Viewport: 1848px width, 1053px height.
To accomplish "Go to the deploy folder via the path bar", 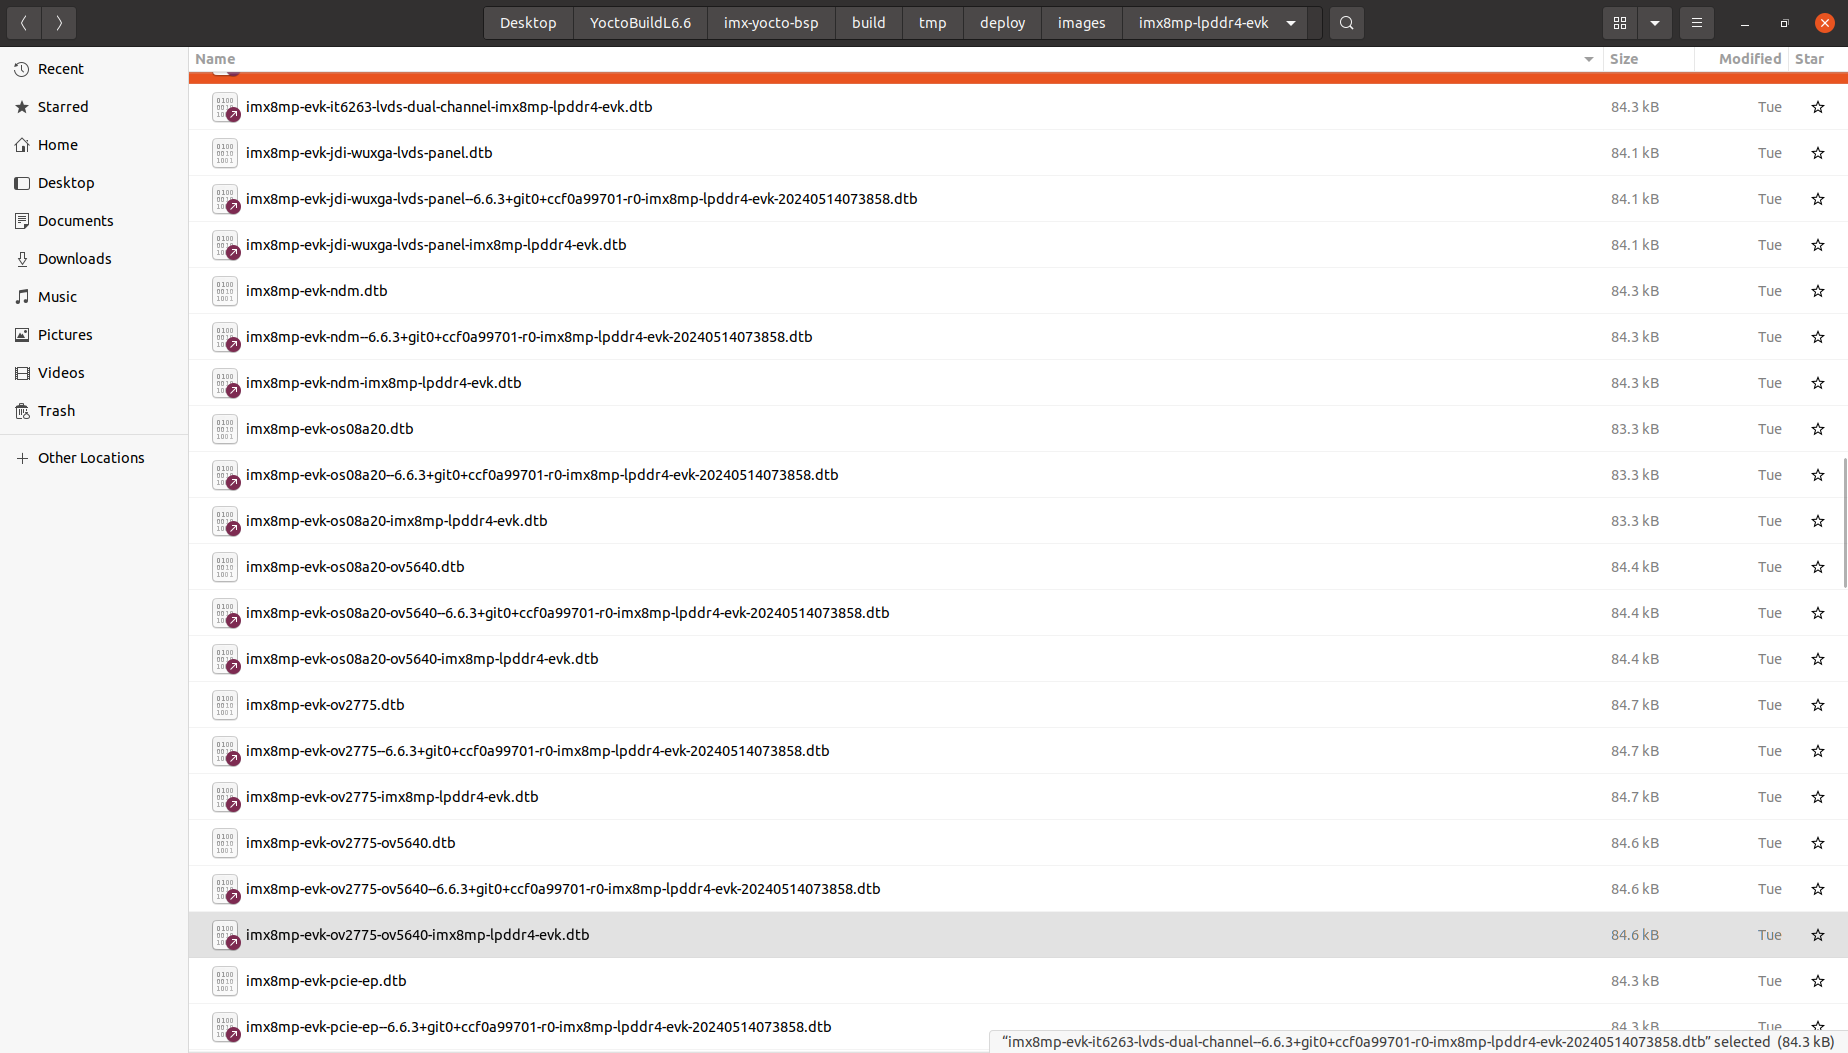I will [x=1001, y=22].
